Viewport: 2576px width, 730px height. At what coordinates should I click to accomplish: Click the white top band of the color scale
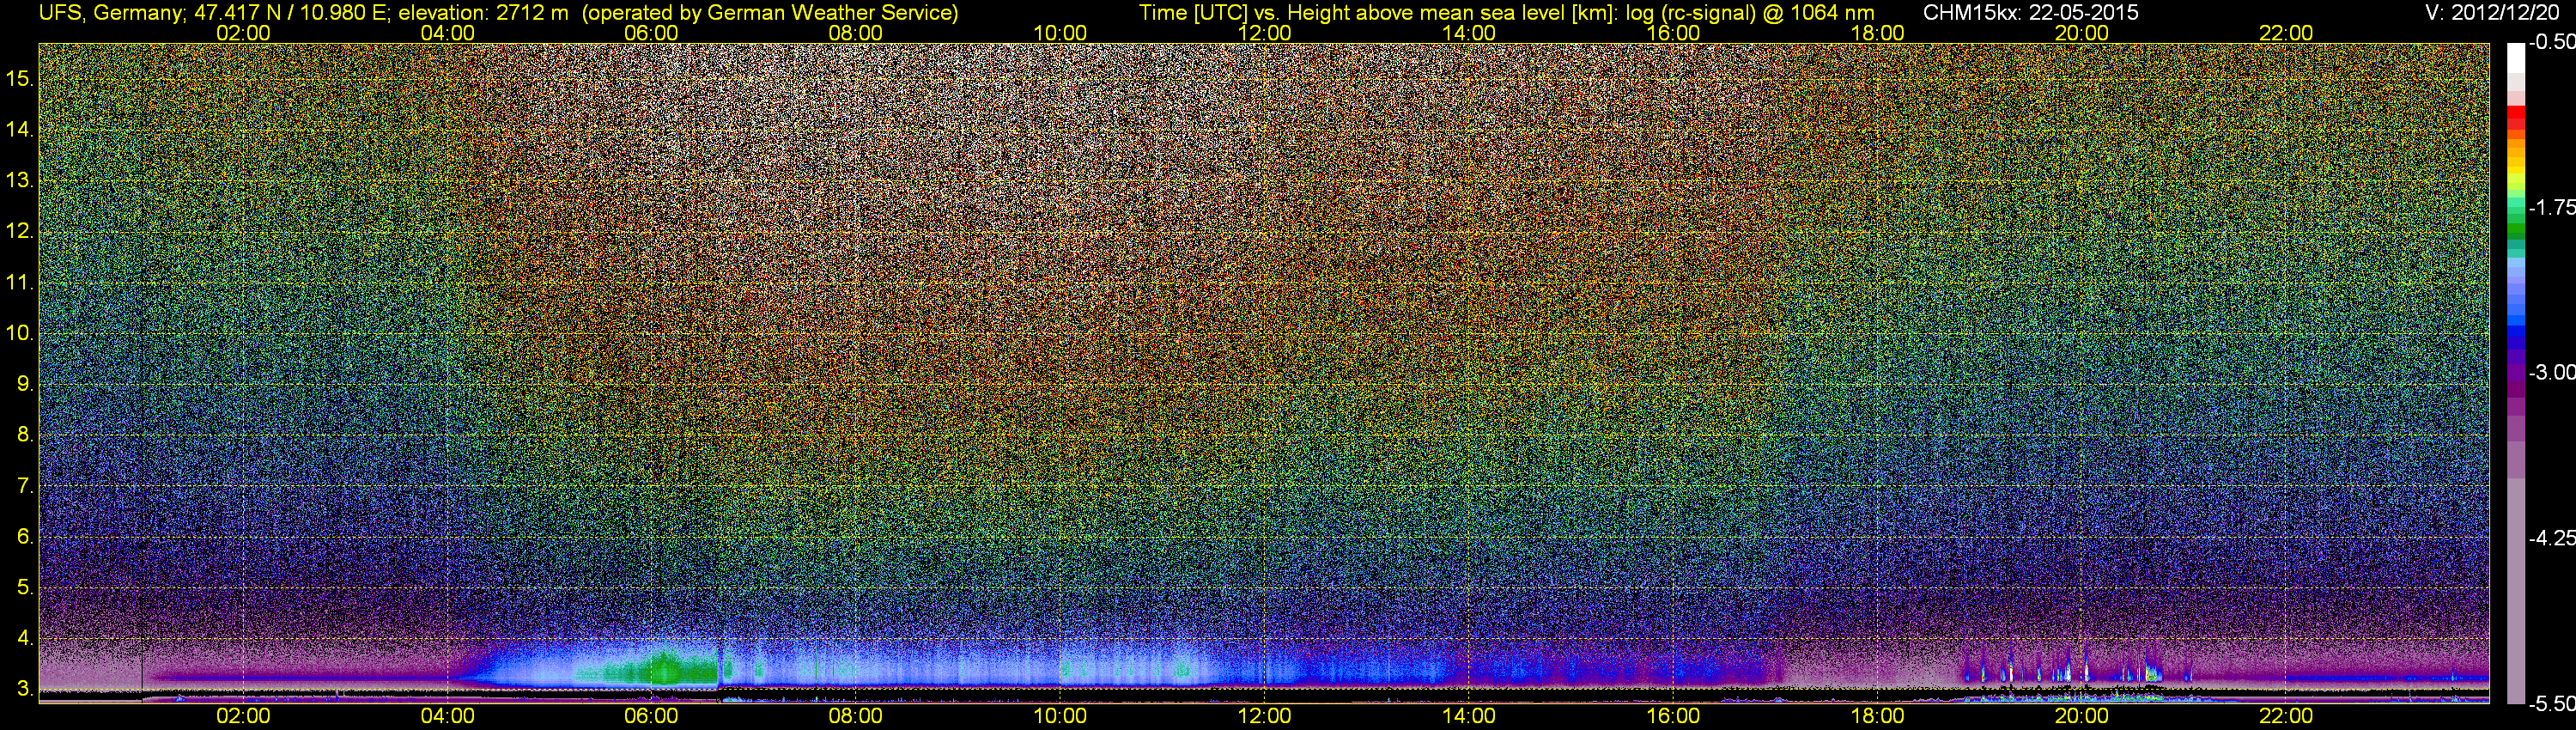click(x=2515, y=59)
